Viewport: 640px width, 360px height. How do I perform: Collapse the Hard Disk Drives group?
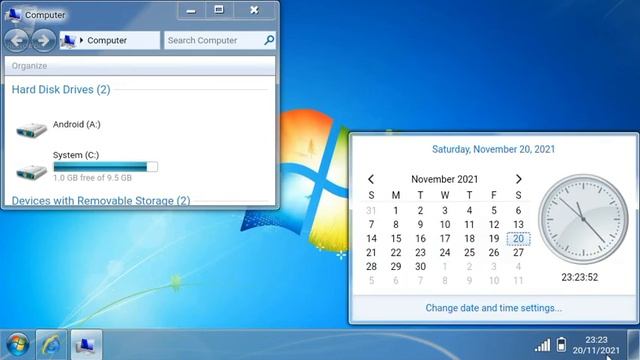coord(61,89)
